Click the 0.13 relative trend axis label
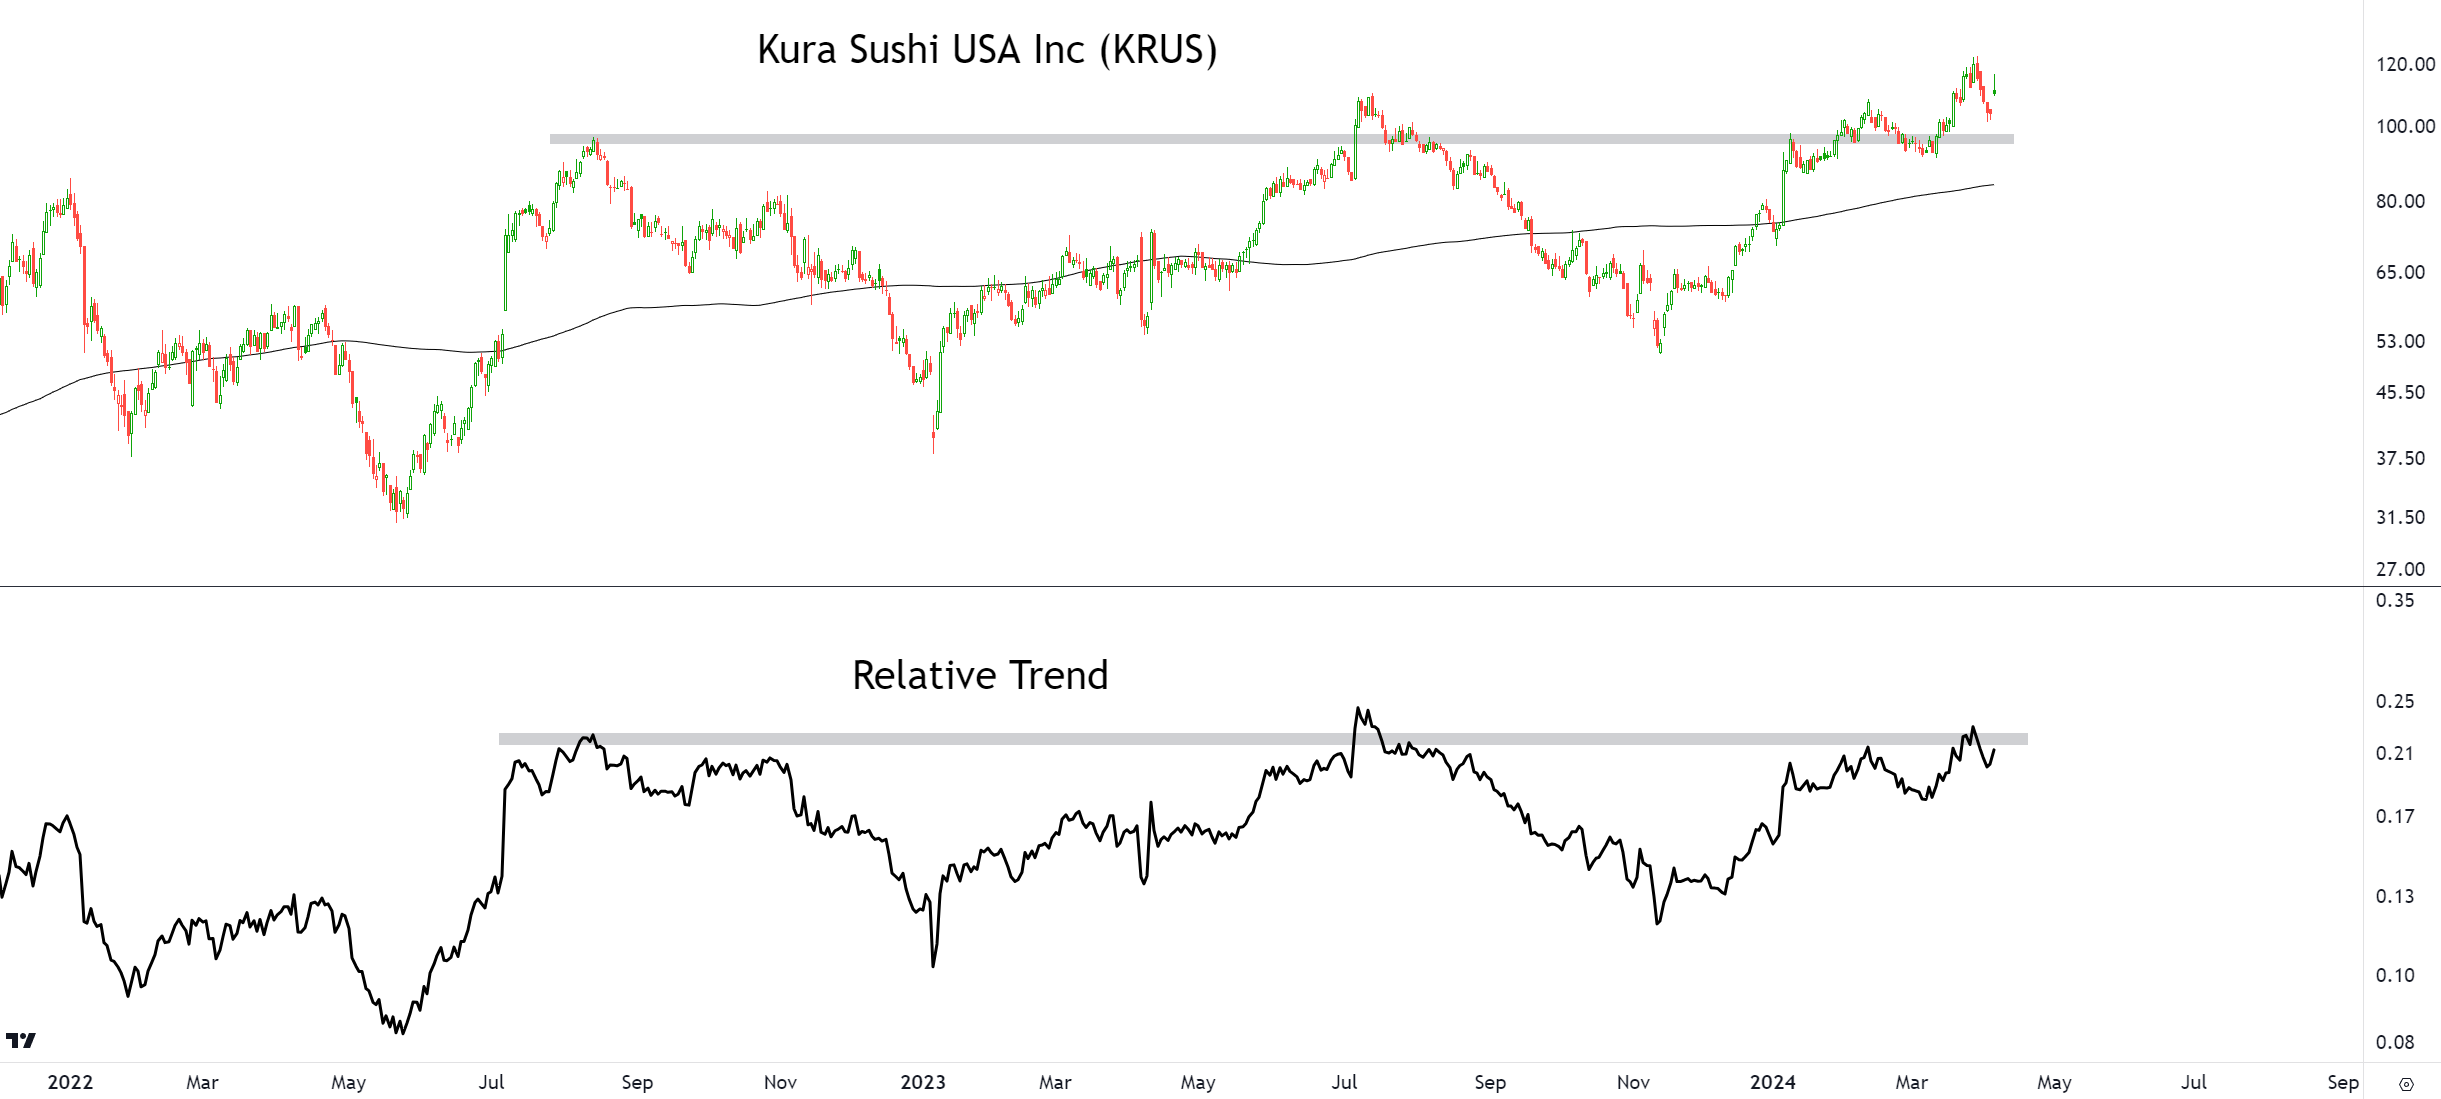The image size is (2441, 1099). pos(2395,896)
